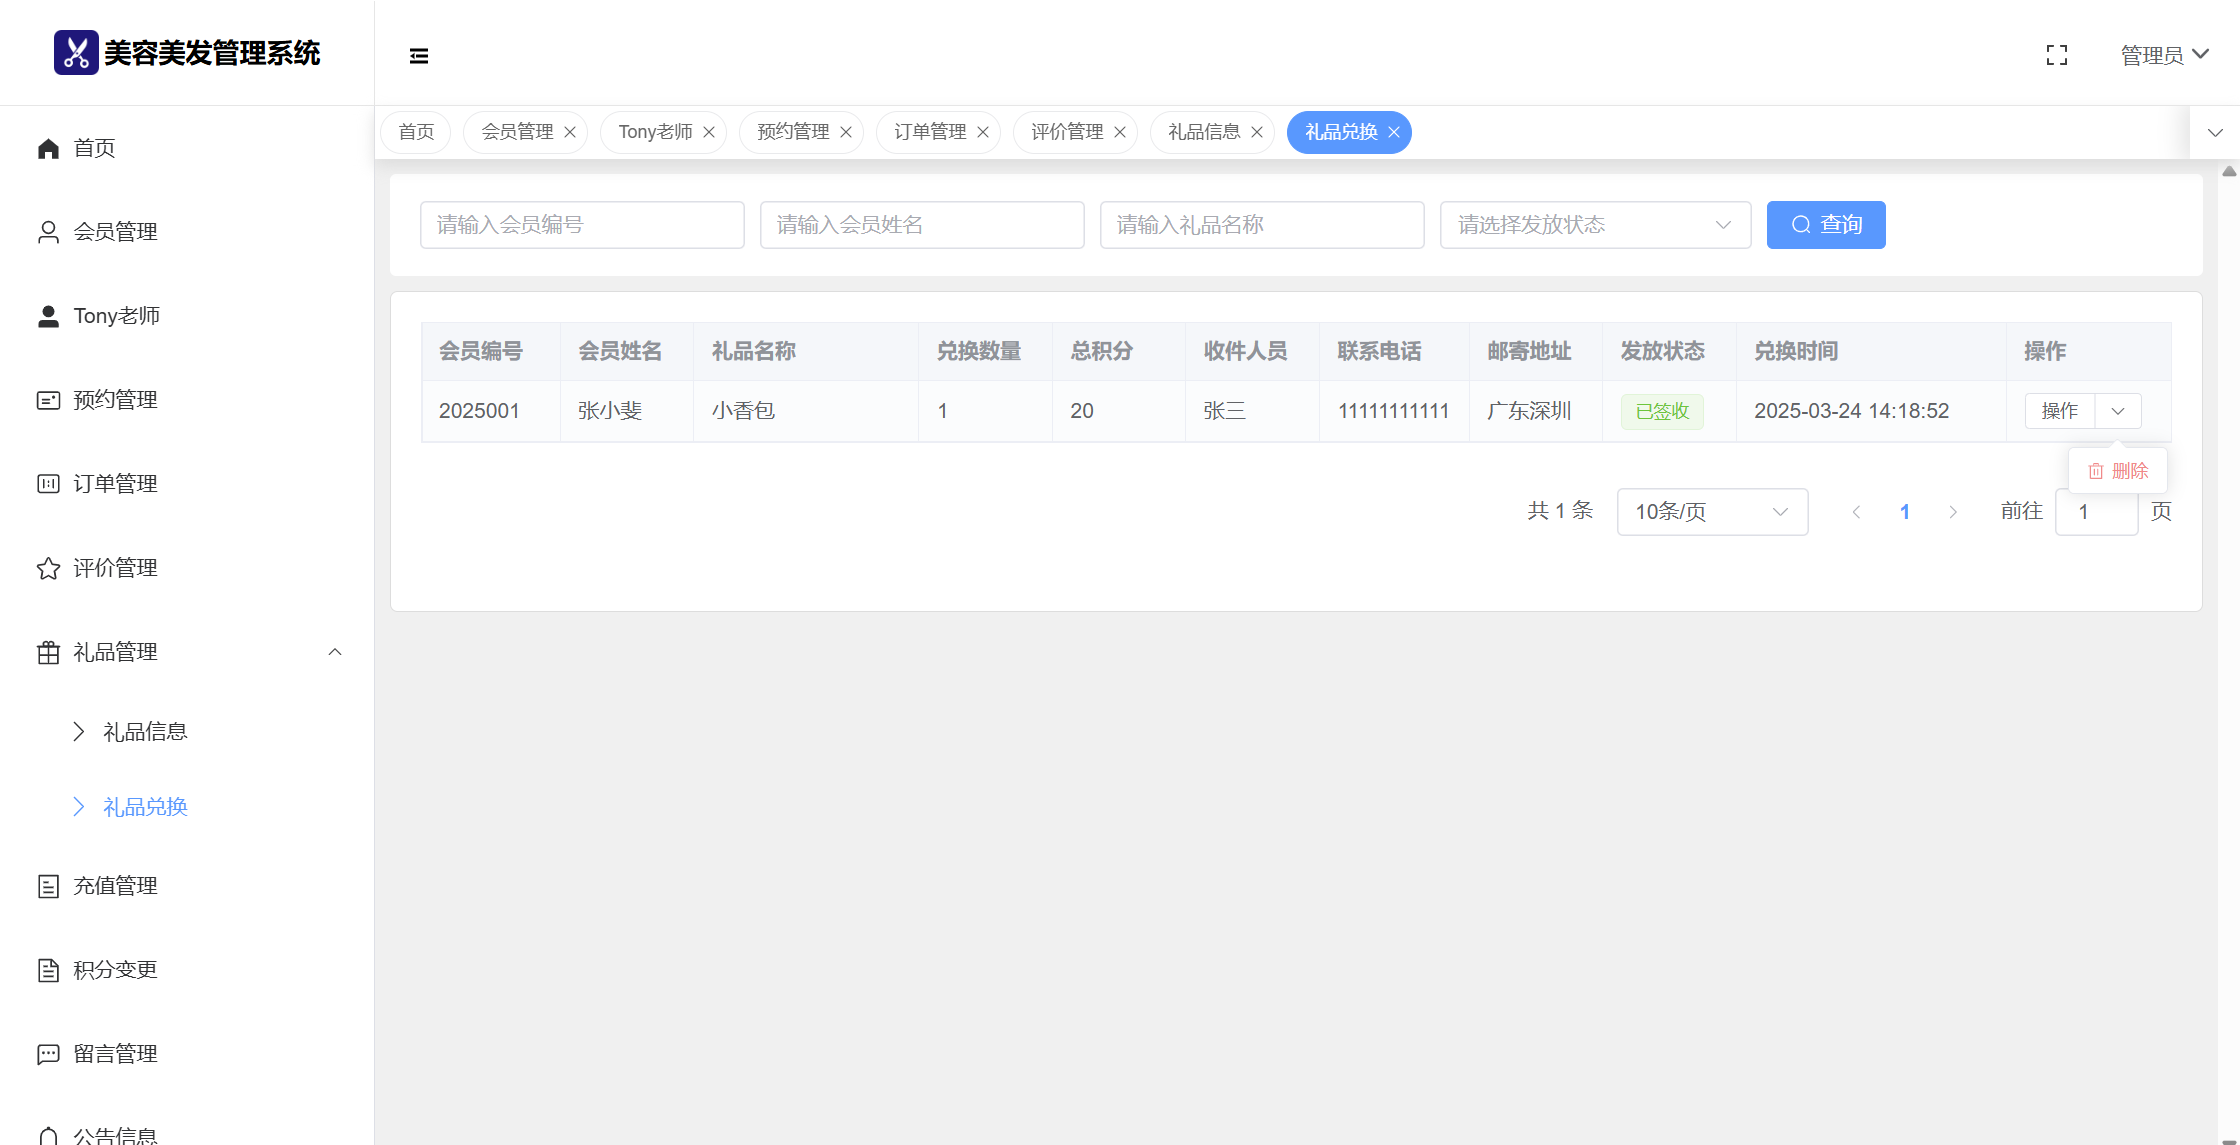
Task: Switch to the 订单管理 tab
Action: point(929,132)
